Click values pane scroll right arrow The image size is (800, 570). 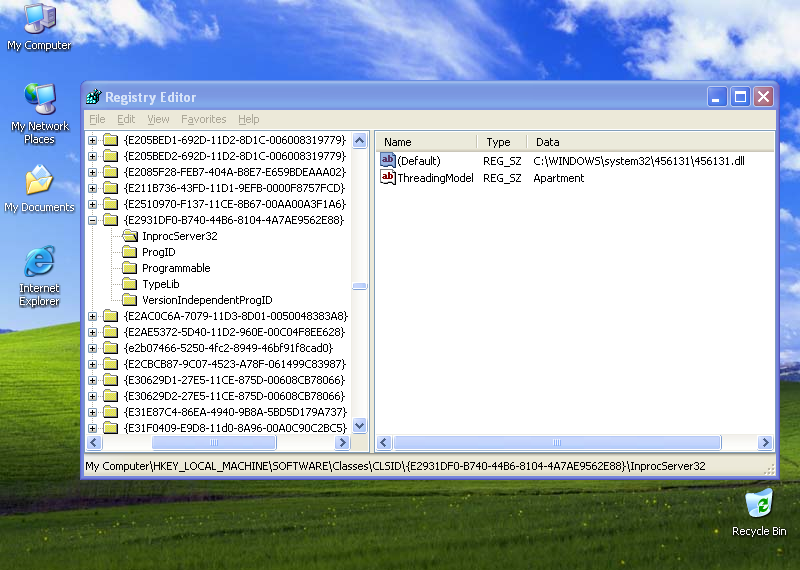point(765,442)
